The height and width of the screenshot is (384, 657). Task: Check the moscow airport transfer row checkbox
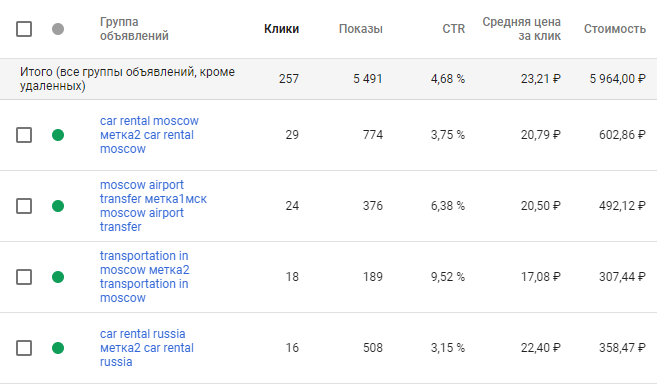tap(24, 206)
